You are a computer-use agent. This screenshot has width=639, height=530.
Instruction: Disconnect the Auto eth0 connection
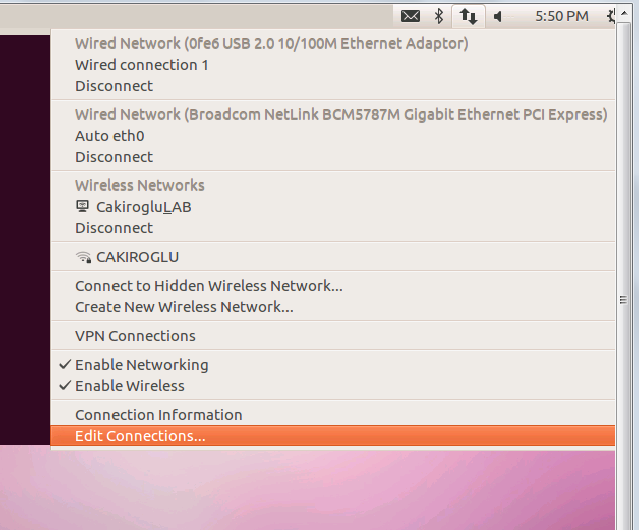pyautogui.click(x=333, y=157)
